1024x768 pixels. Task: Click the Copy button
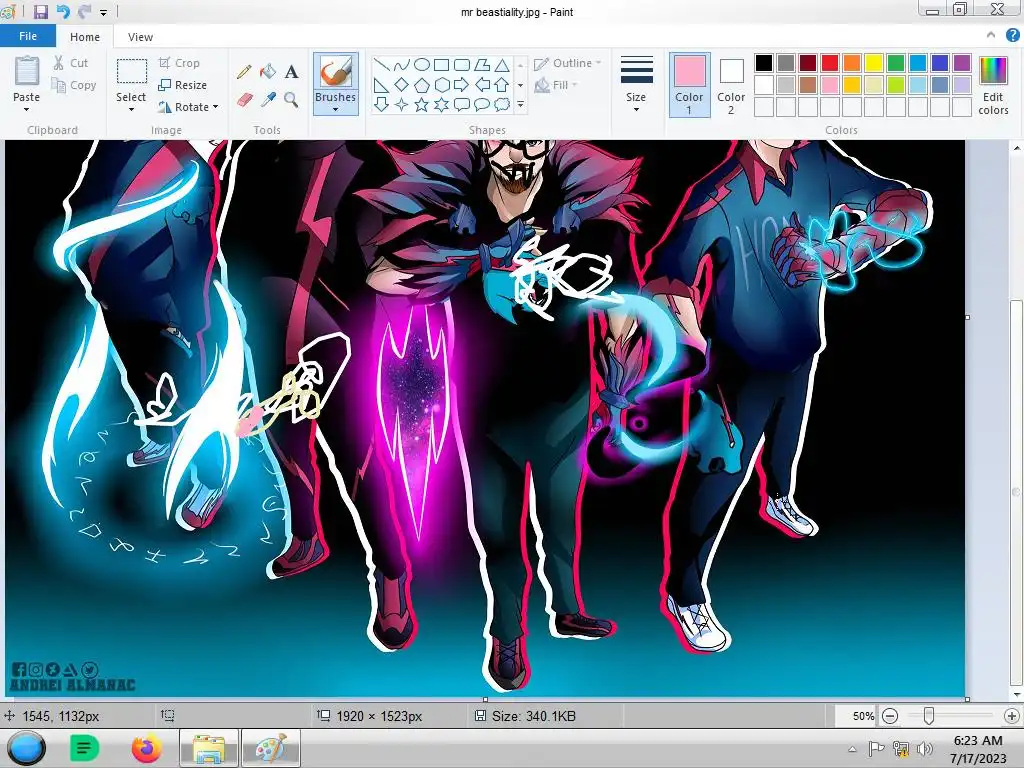point(73,86)
